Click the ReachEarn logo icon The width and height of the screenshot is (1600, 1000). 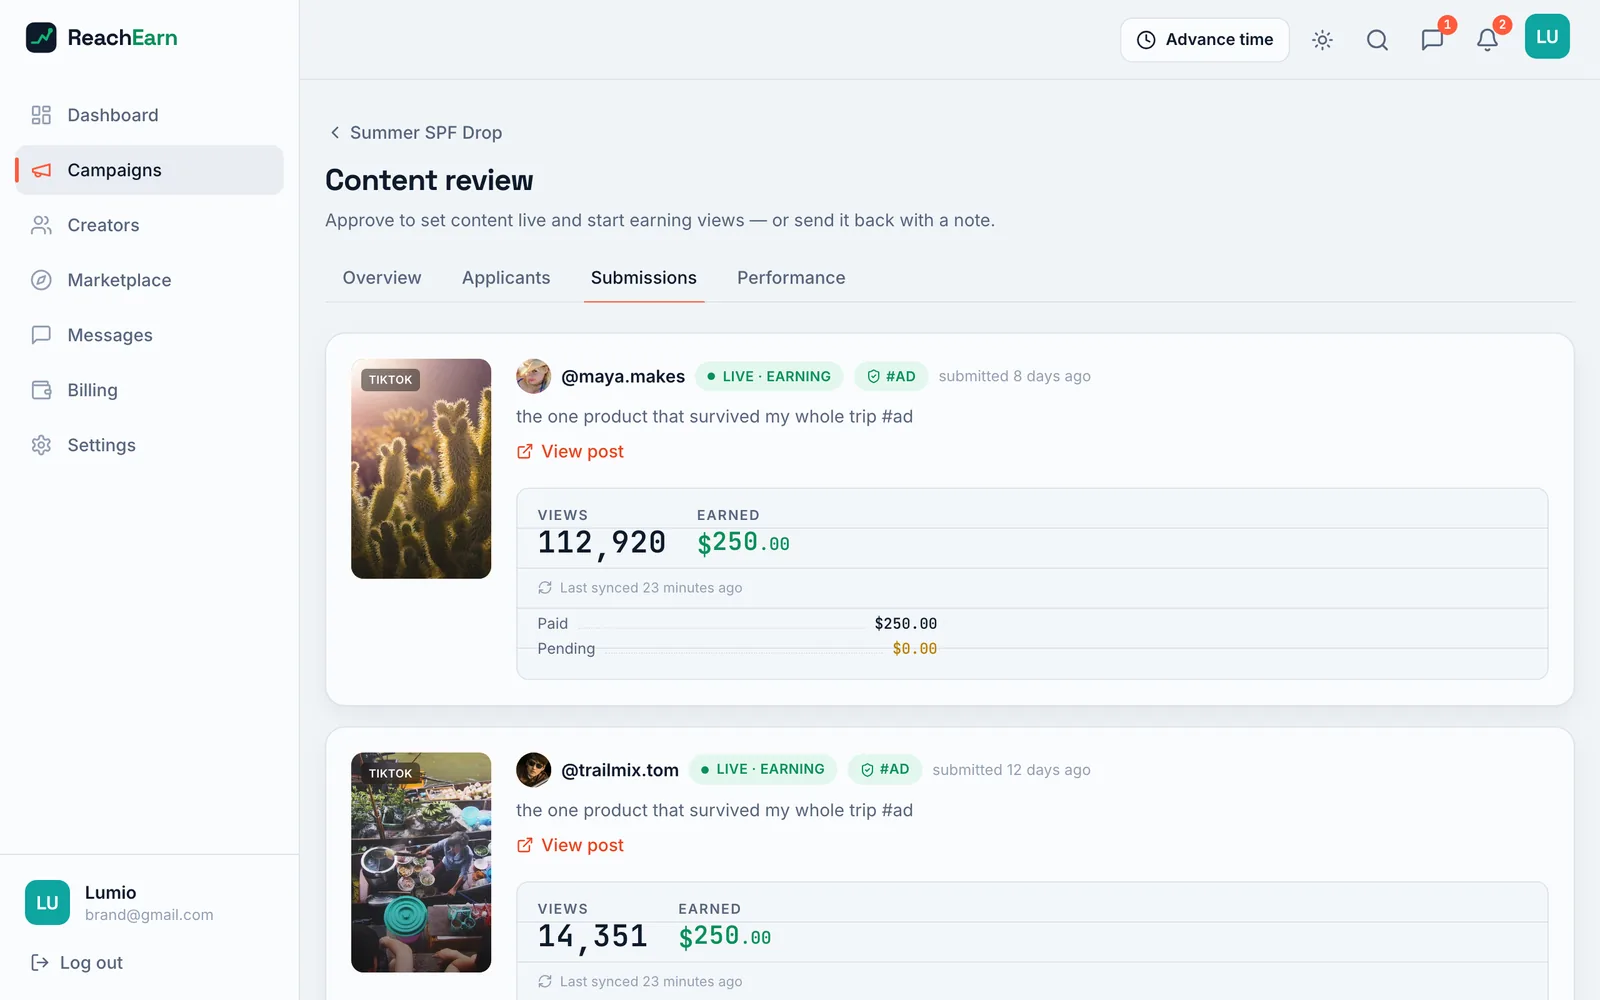tap(41, 38)
